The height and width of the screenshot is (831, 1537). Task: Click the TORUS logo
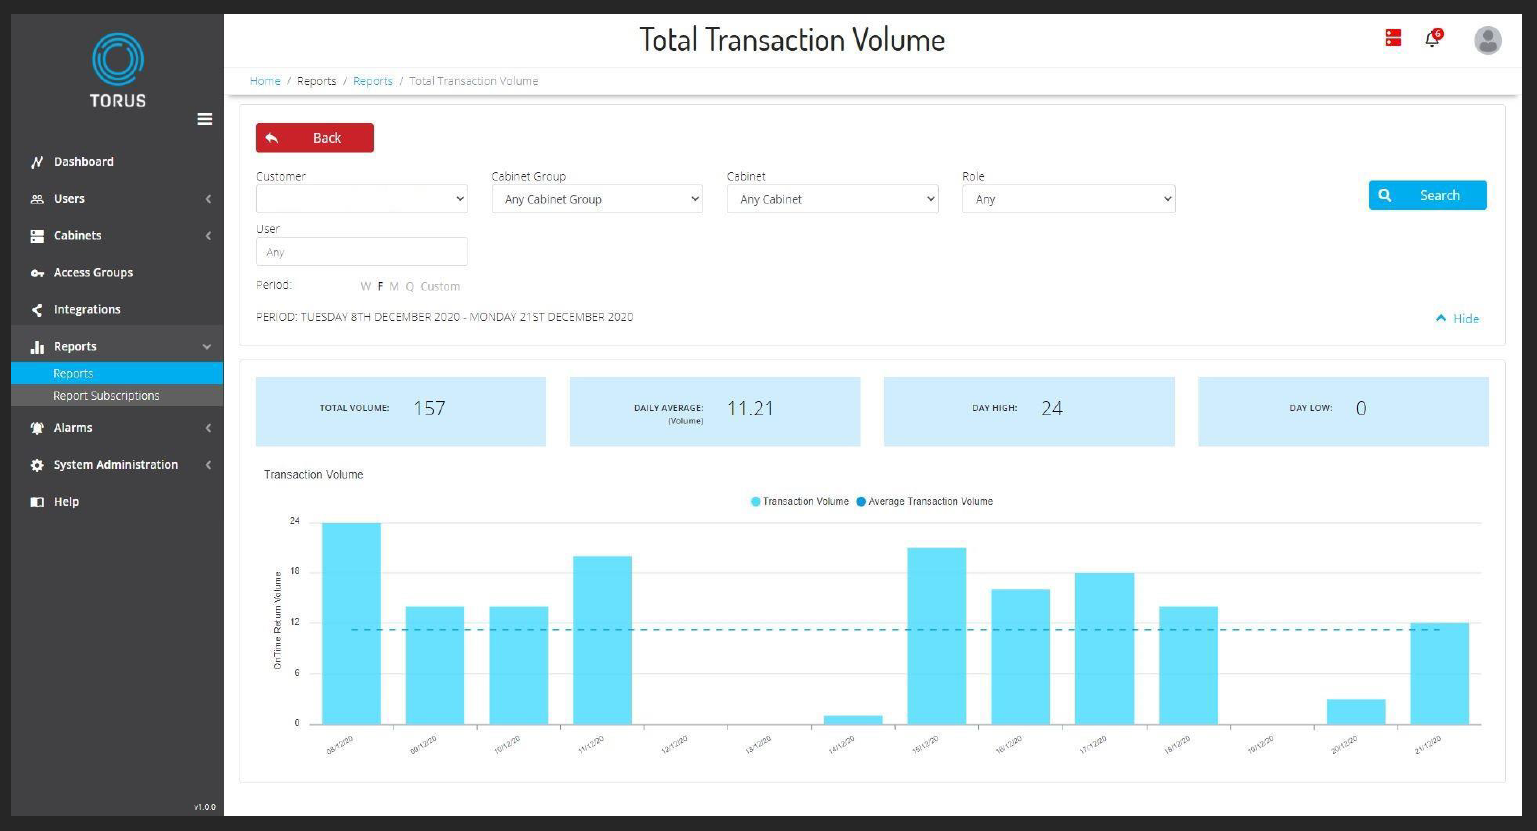point(118,70)
